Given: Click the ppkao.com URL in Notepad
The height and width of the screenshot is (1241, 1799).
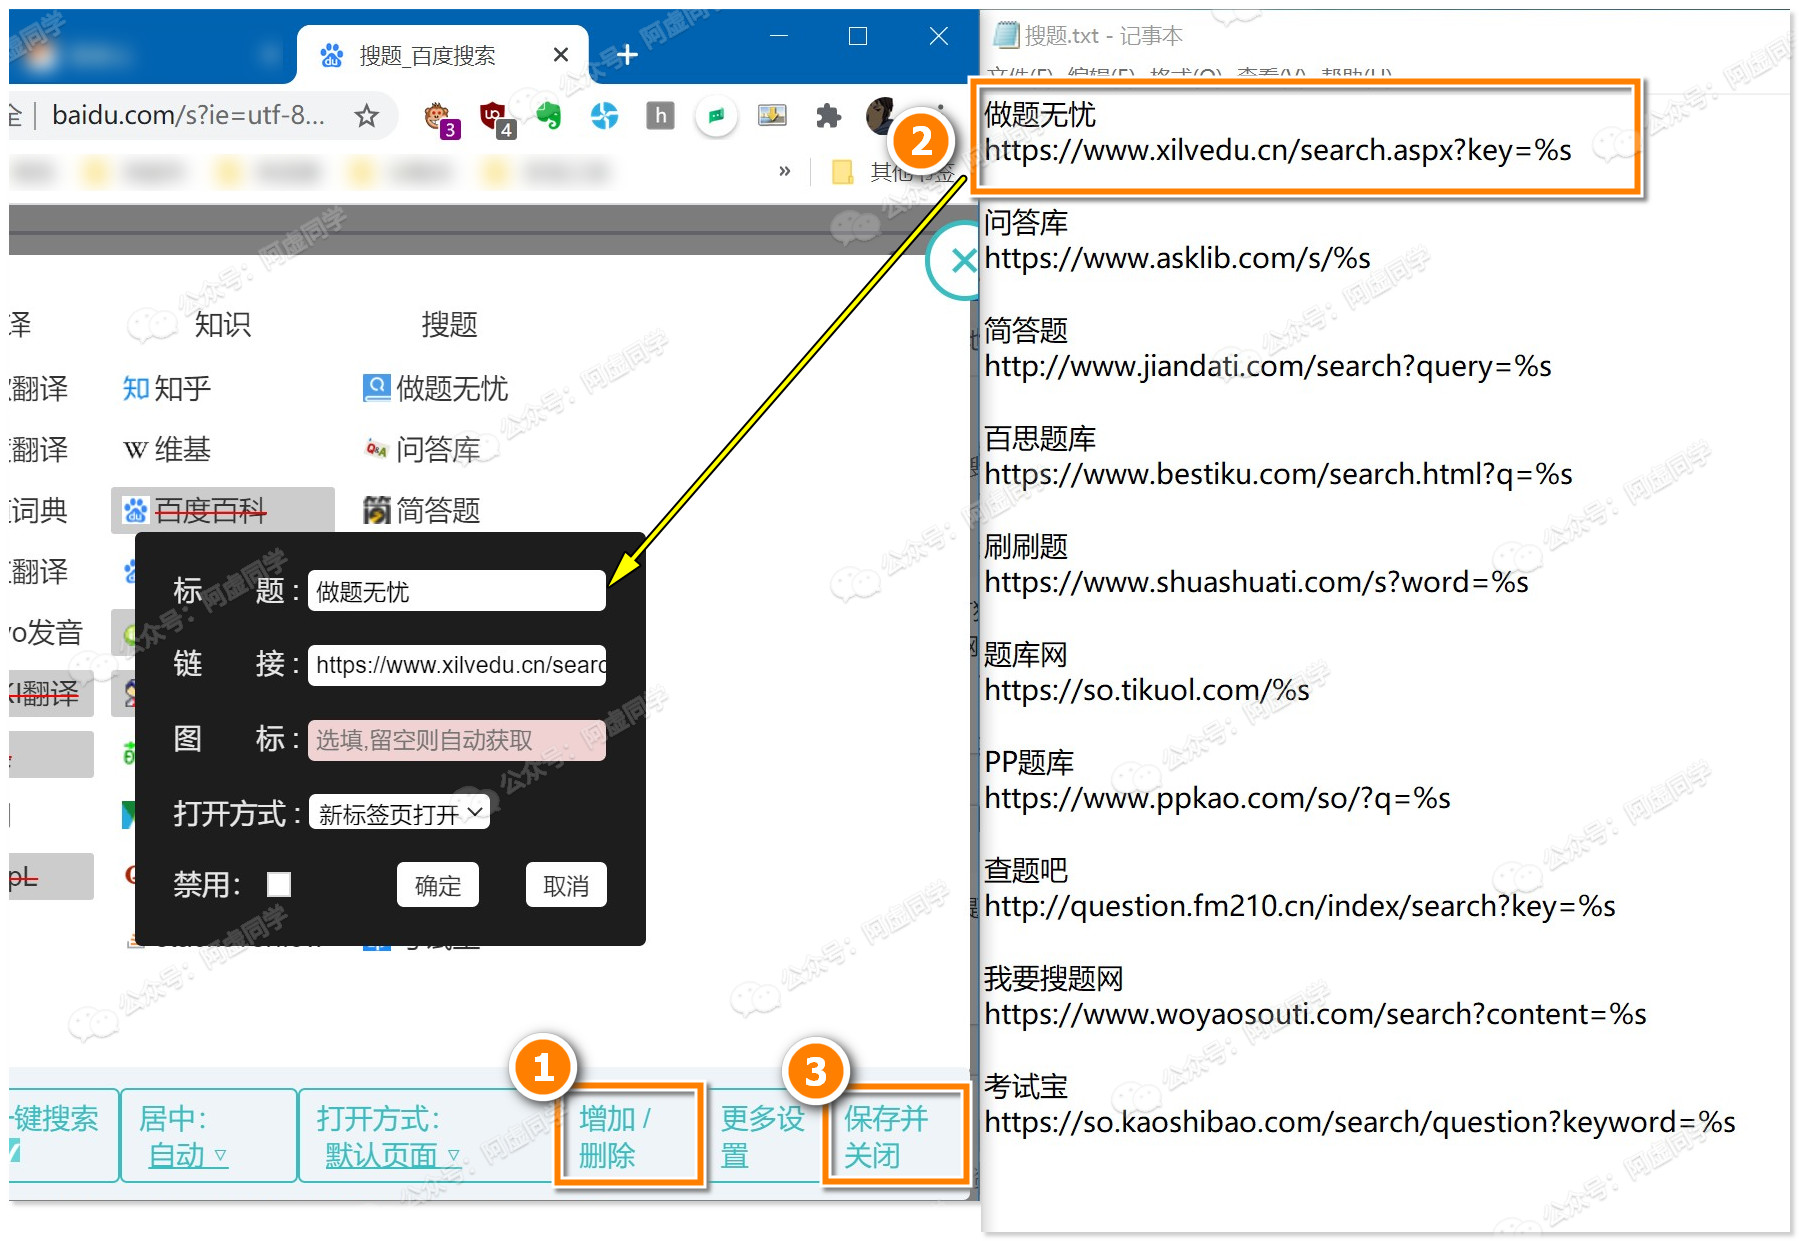Looking at the screenshot, I should coord(1217,799).
